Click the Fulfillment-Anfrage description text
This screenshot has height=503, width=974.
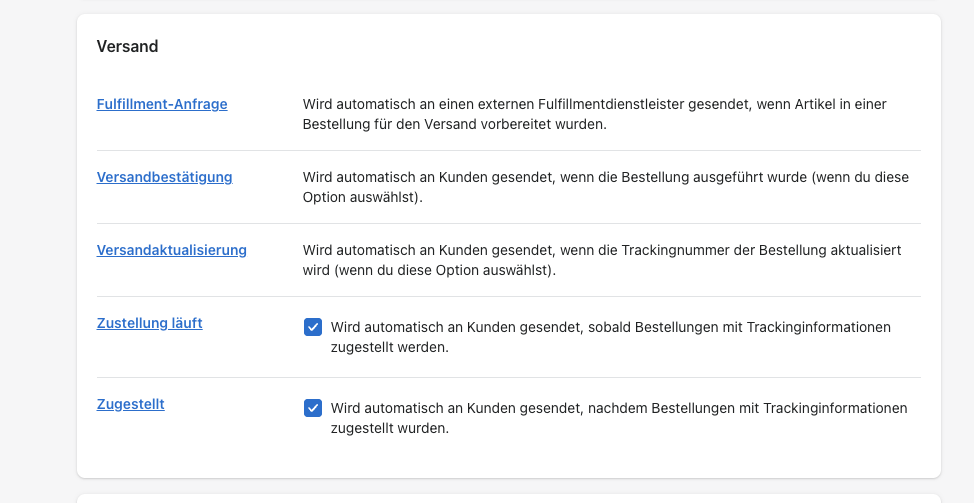(x=594, y=114)
